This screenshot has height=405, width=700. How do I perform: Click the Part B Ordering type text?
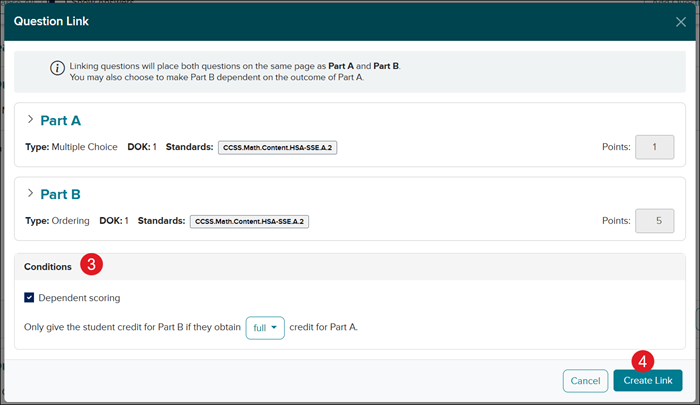(x=68, y=221)
